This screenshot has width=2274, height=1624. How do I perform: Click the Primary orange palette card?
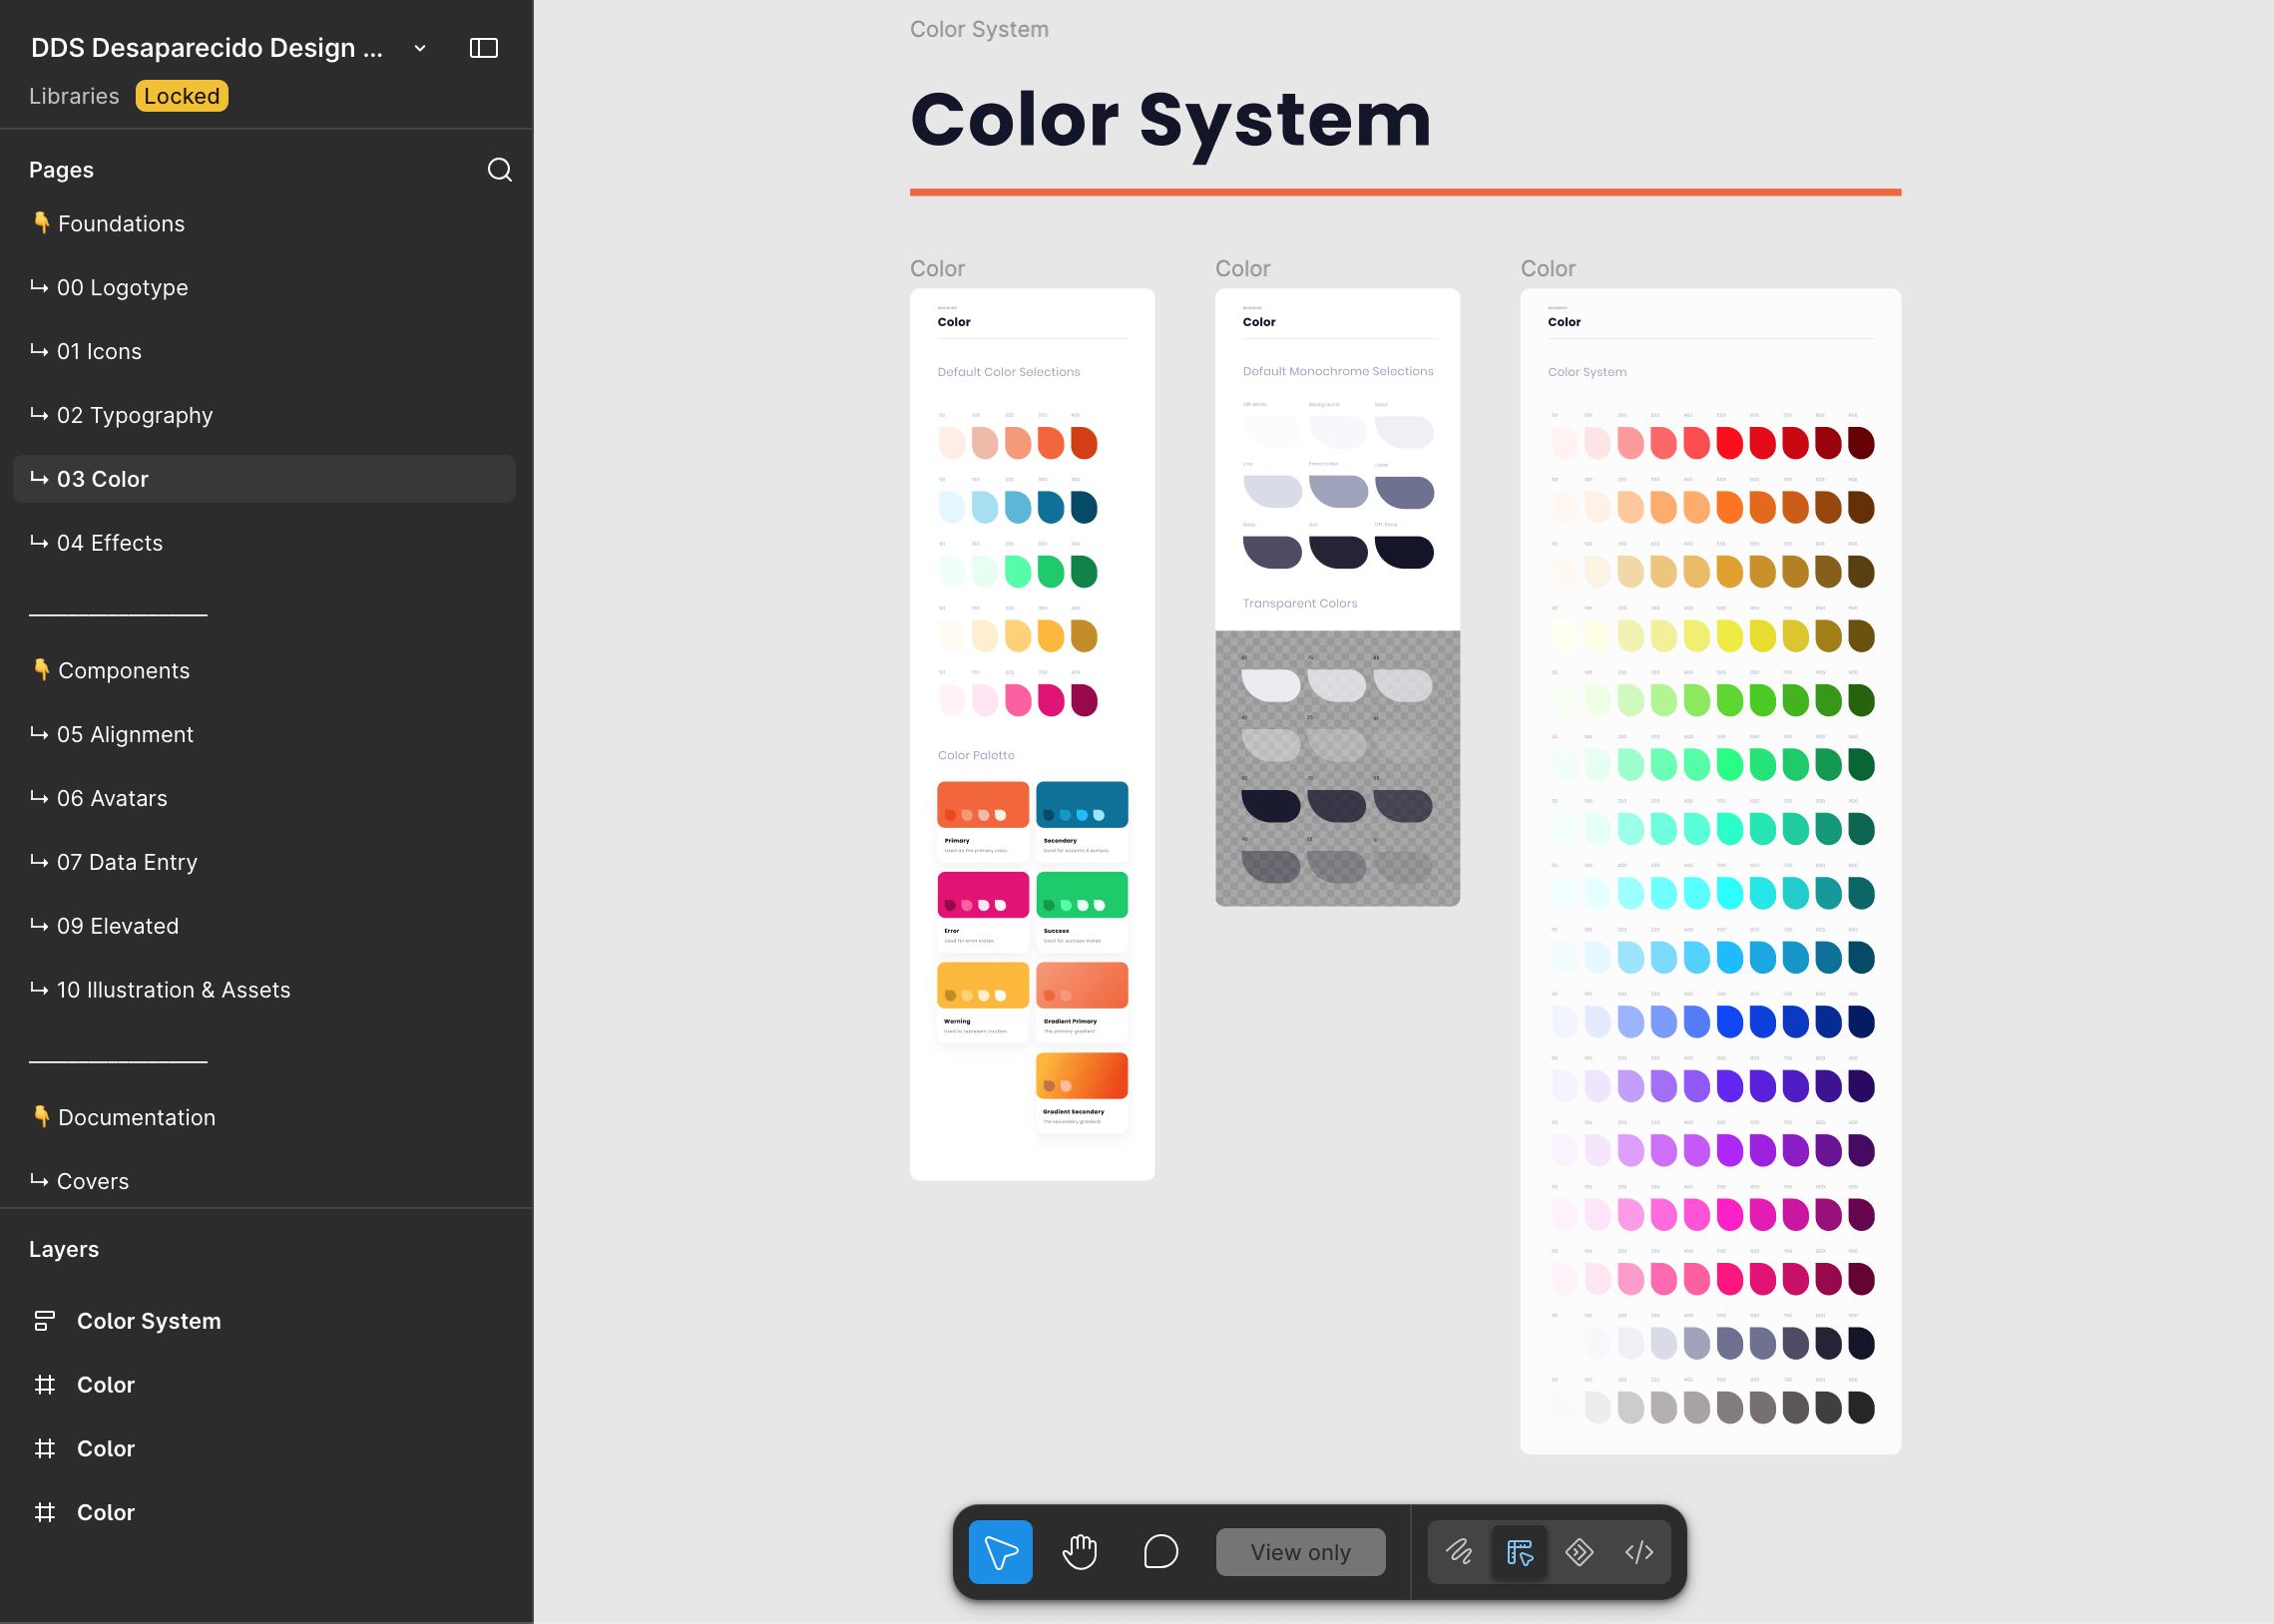983,821
